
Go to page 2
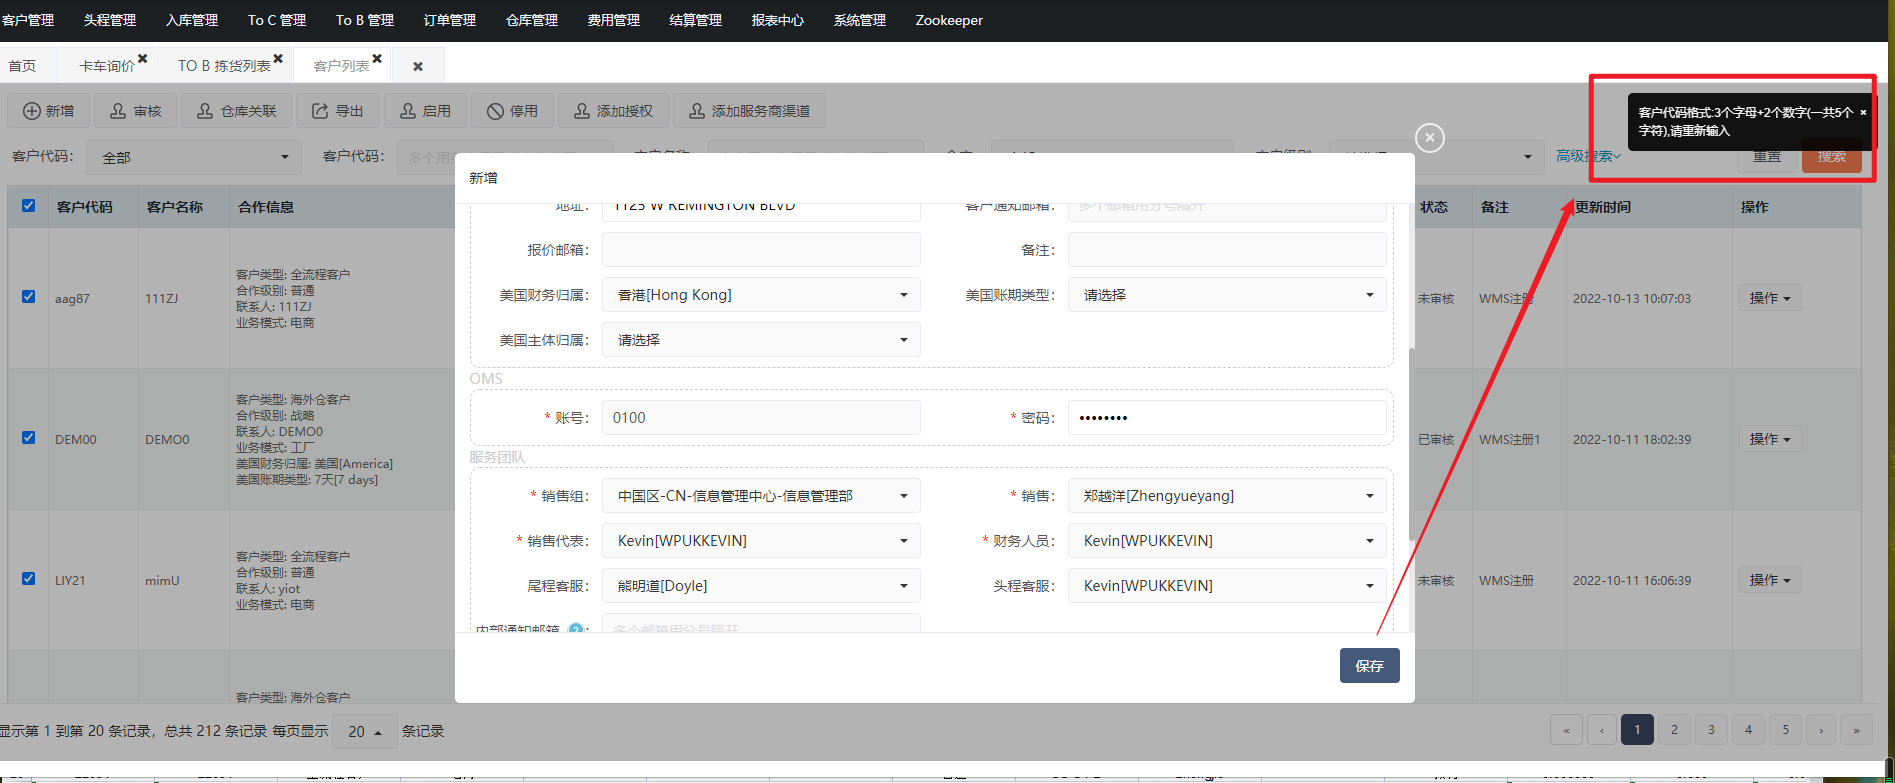pyautogui.click(x=1674, y=730)
